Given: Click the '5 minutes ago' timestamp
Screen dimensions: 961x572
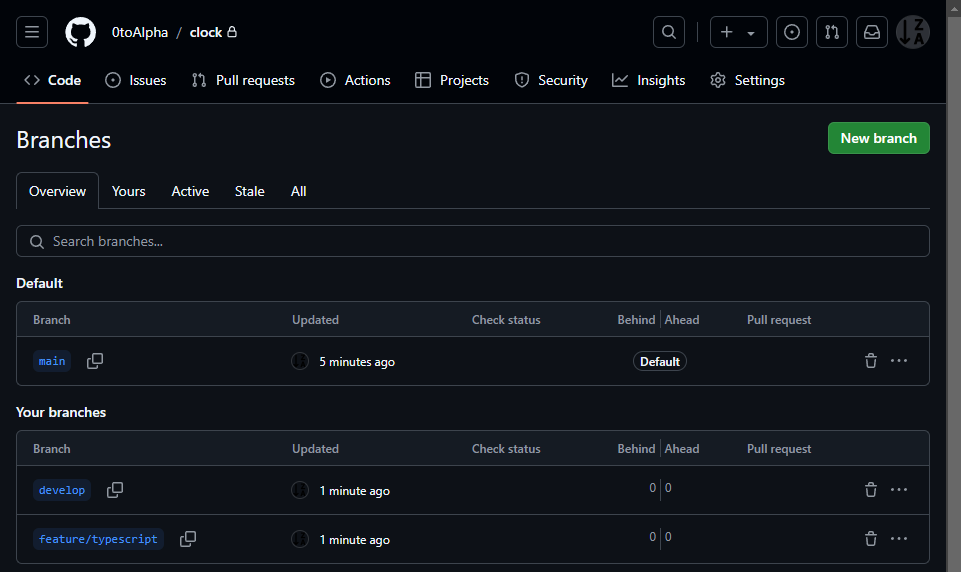Looking at the screenshot, I should (357, 362).
